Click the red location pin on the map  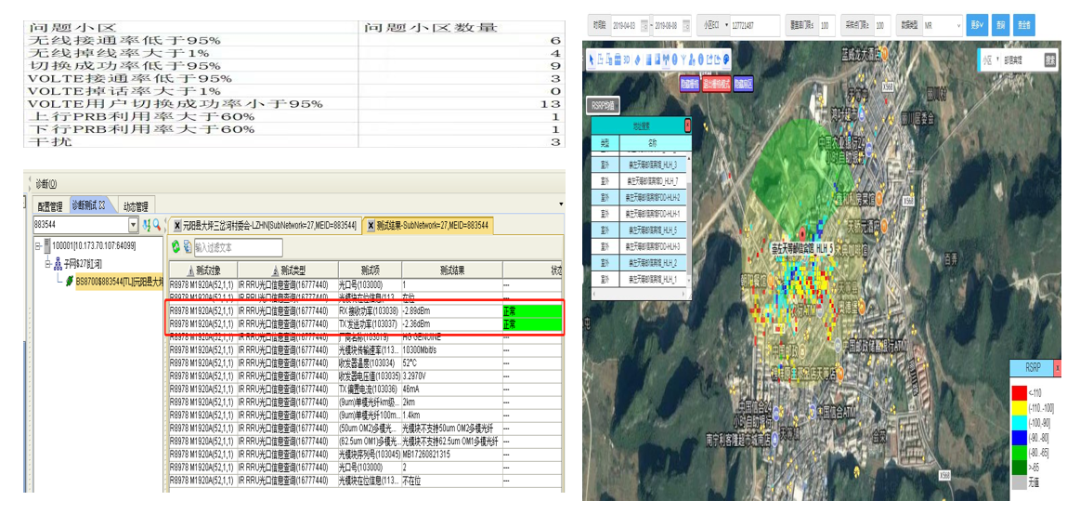coord(802,236)
